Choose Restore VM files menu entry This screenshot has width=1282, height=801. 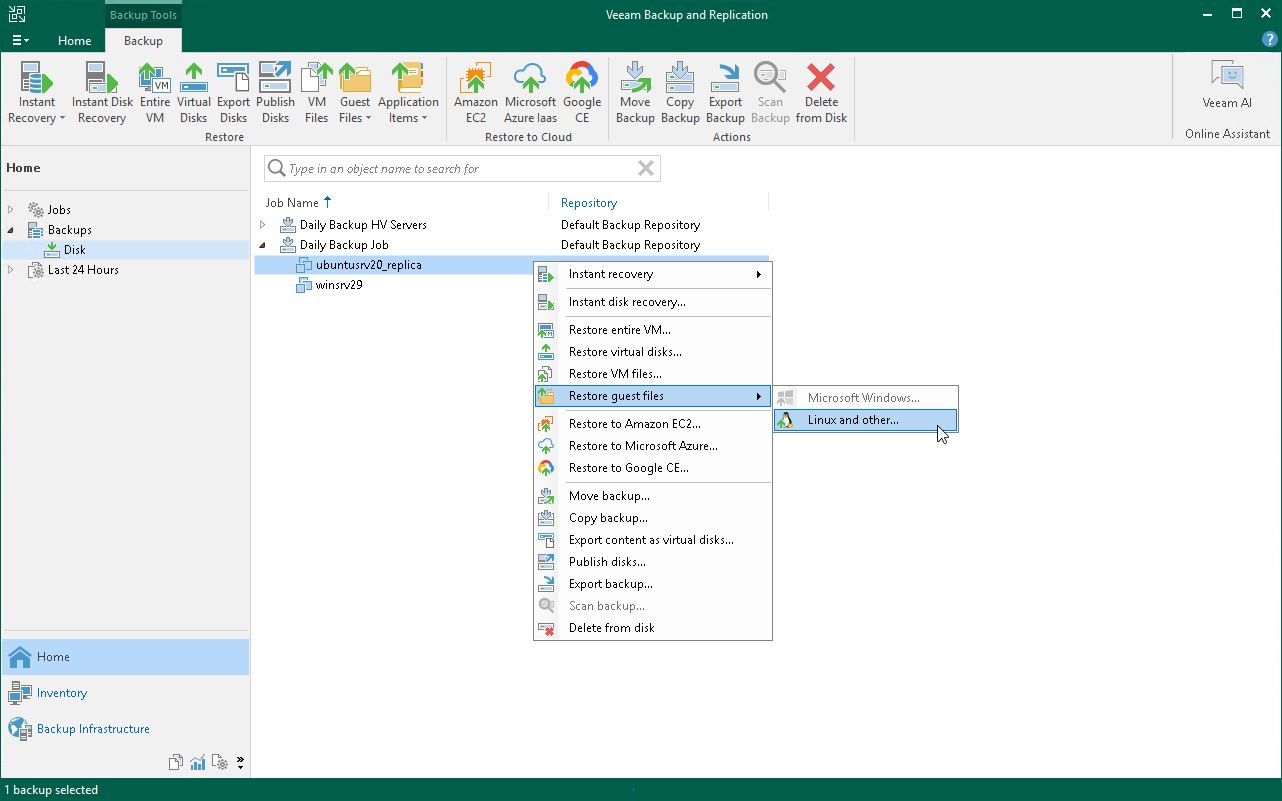[x=653, y=374]
